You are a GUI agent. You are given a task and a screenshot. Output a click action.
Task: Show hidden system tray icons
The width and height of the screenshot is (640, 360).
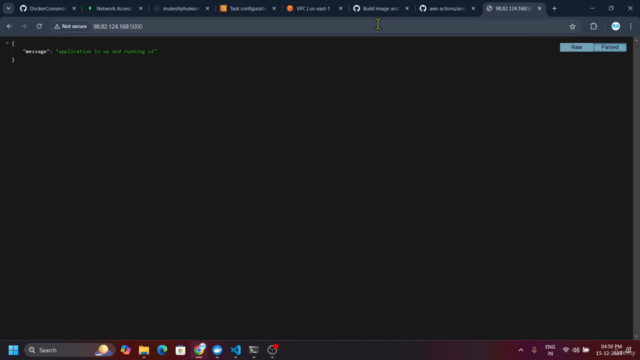coord(521,350)
